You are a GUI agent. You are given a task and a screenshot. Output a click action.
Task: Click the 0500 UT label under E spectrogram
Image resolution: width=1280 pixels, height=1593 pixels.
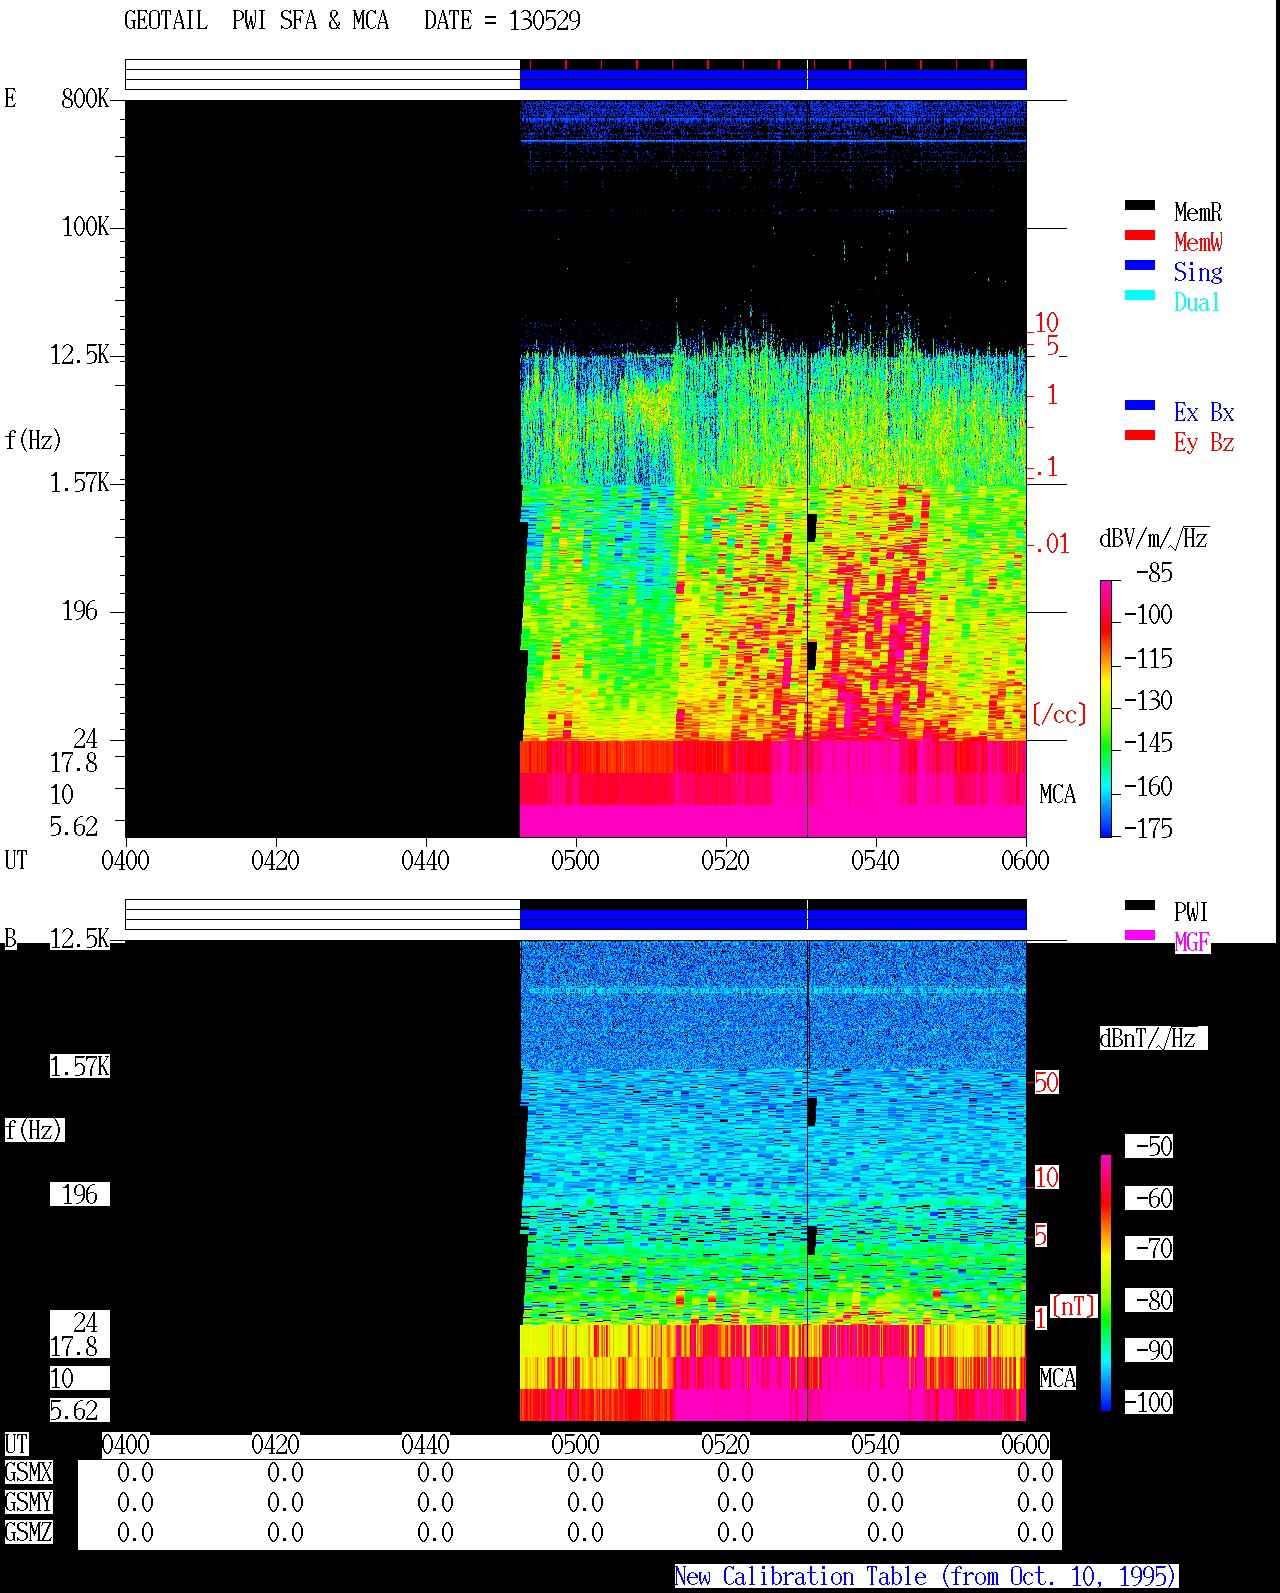click(575, 860)
